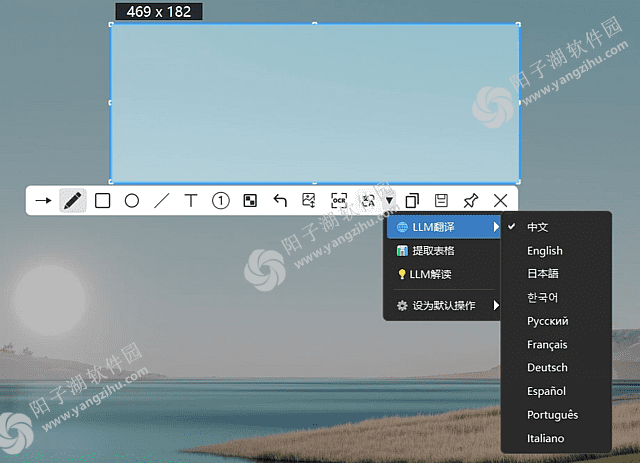Select English as translation language
This screenshot has width=640, height=463.
pos(556,250)
